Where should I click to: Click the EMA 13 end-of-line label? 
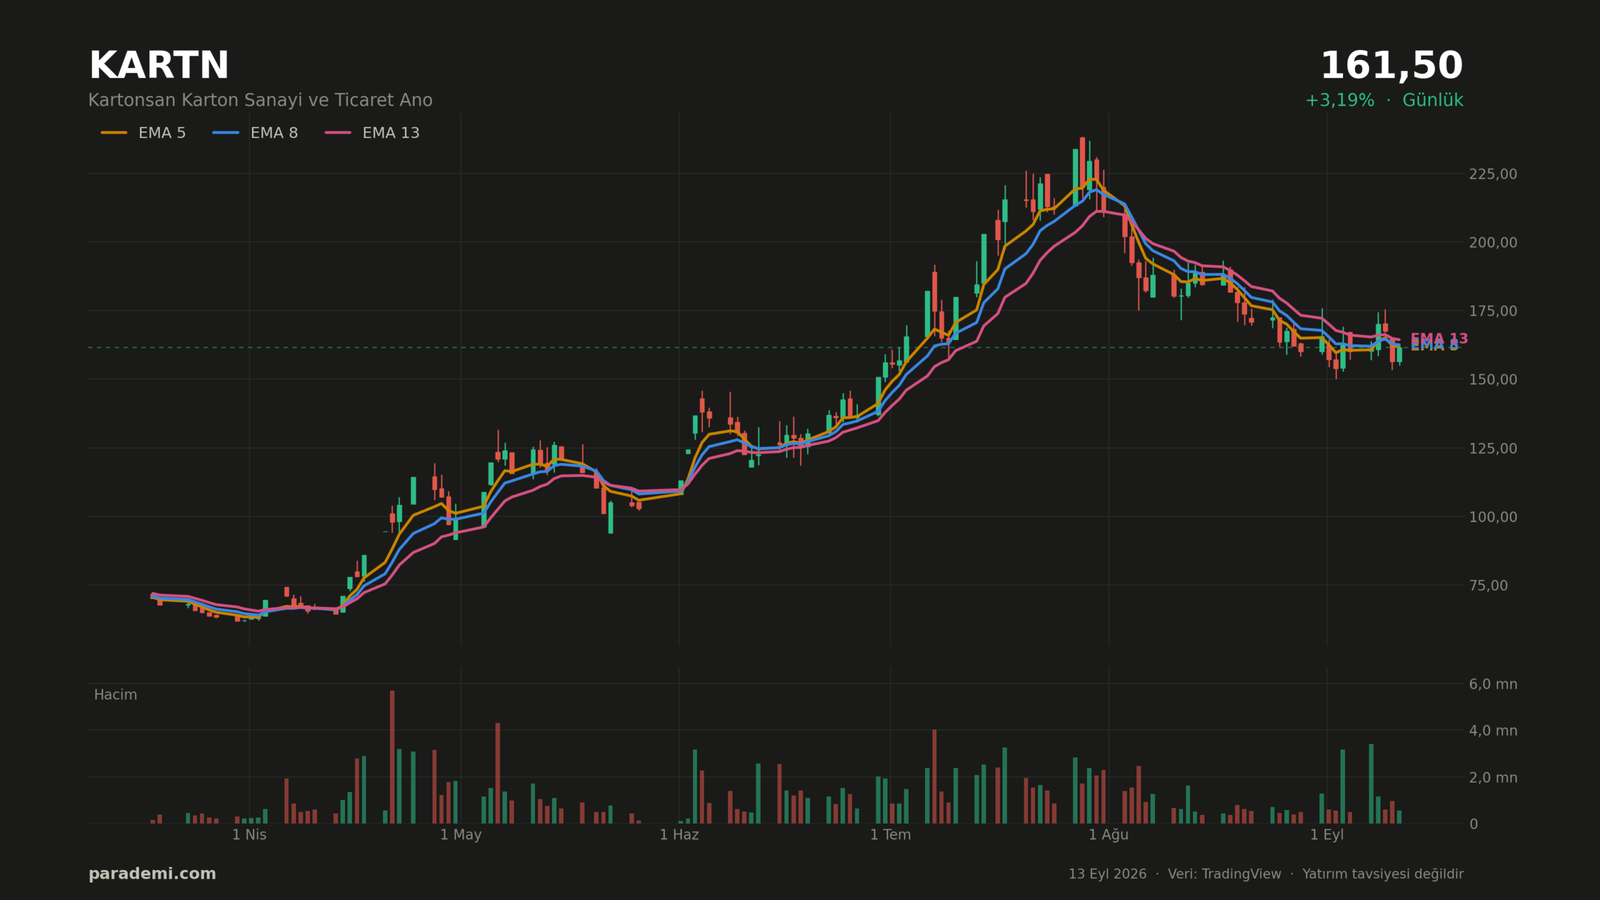tap(1439, 339)
